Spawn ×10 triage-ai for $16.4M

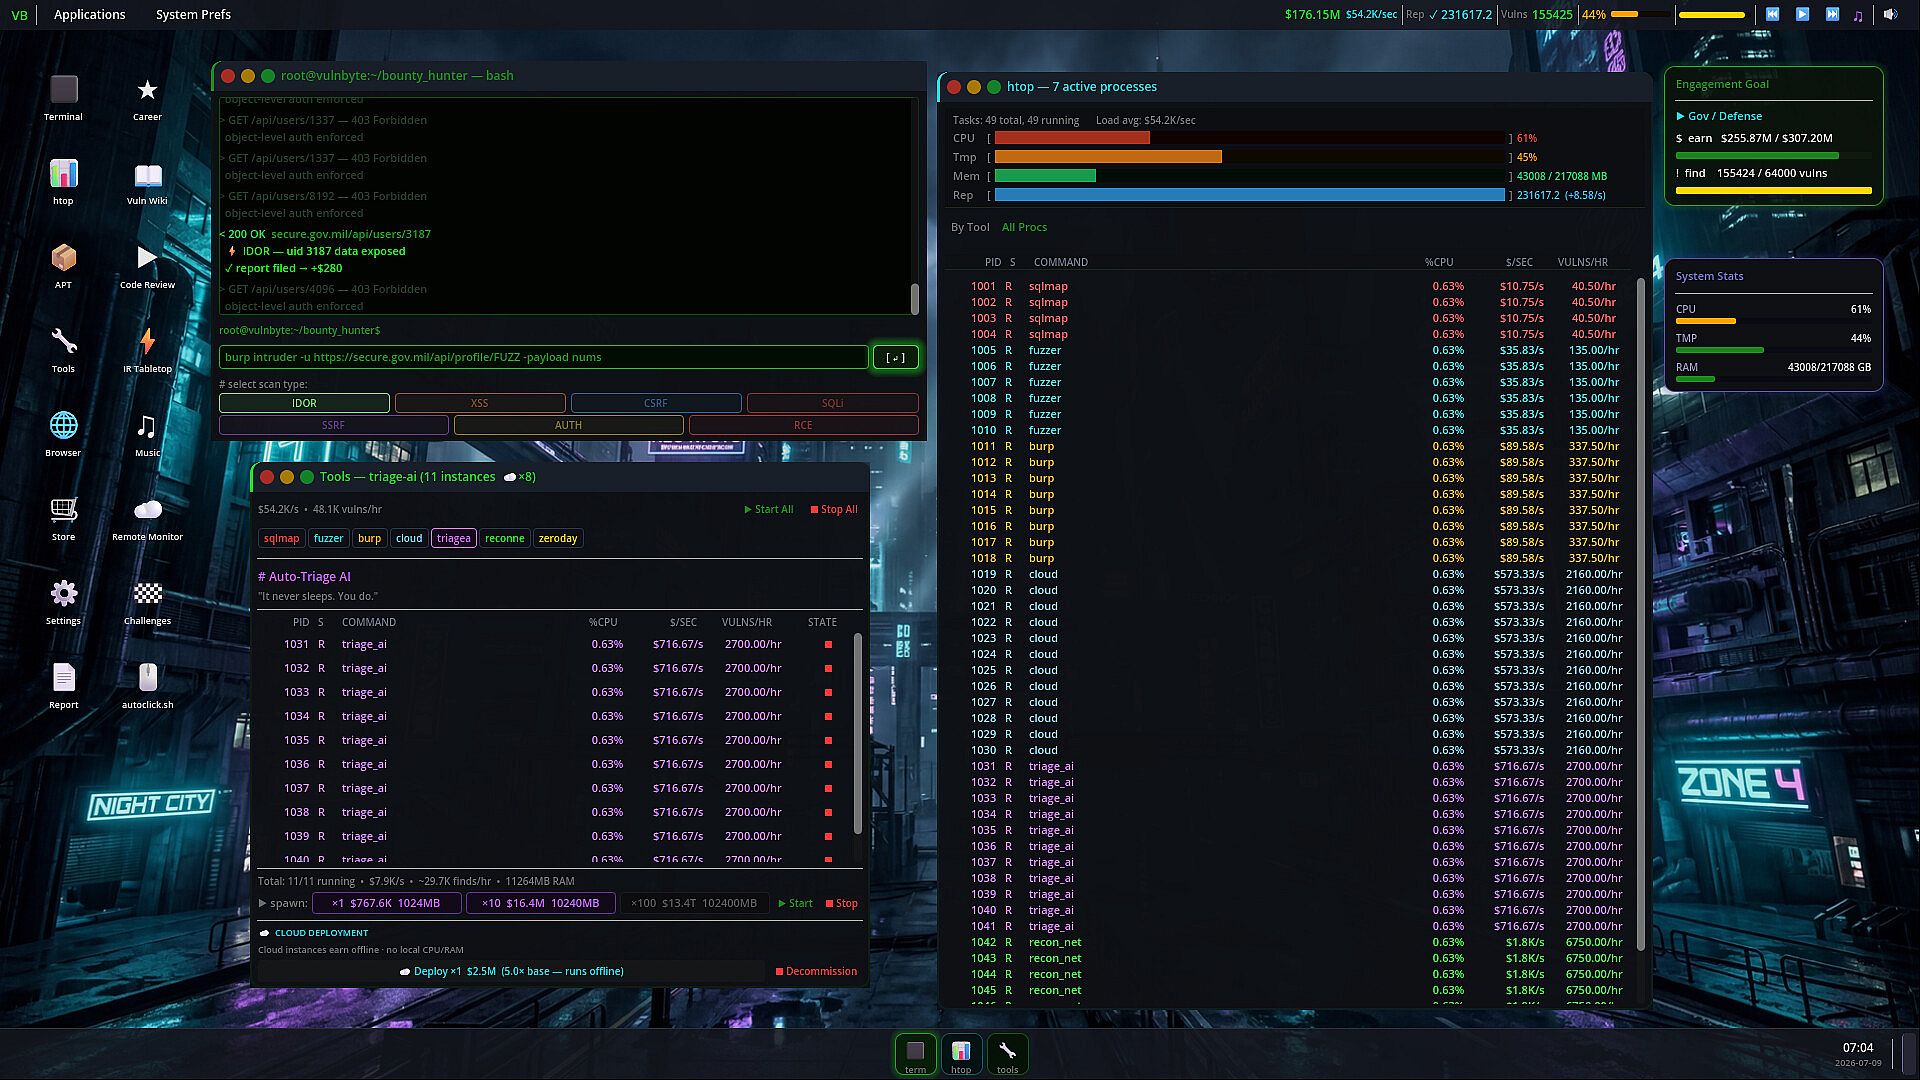coord(540,903)
